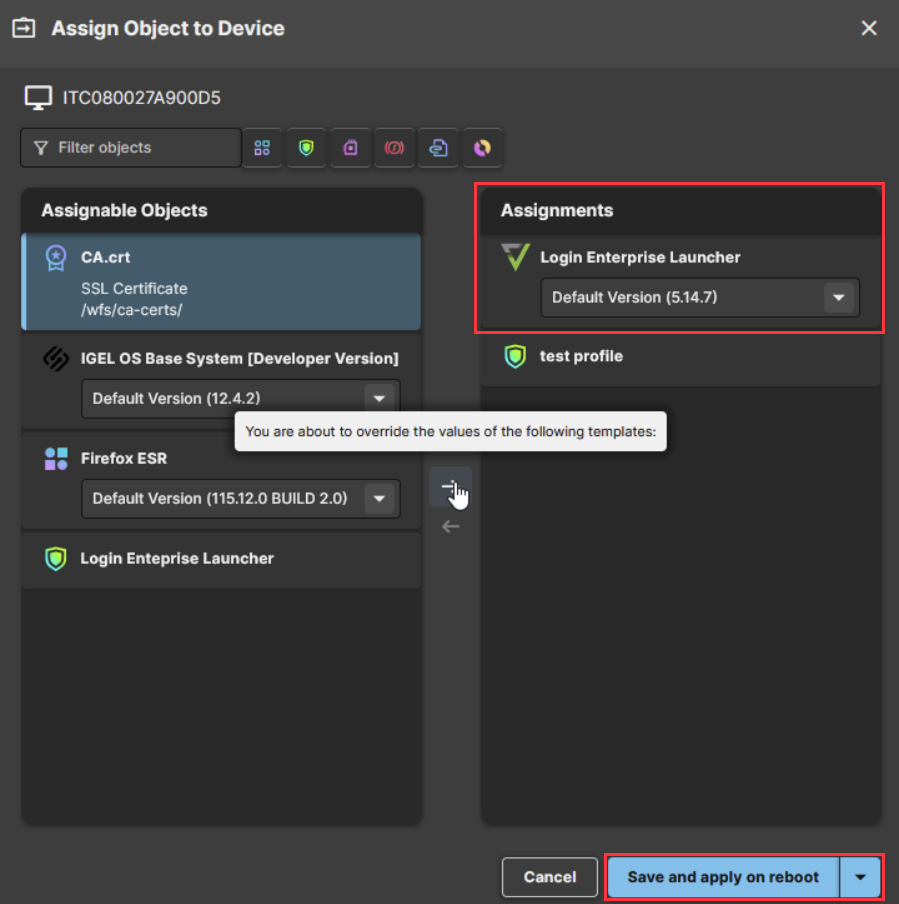Click the Cancel button
This screenshot has height=904, width=899.
click(x=549, y=877)
